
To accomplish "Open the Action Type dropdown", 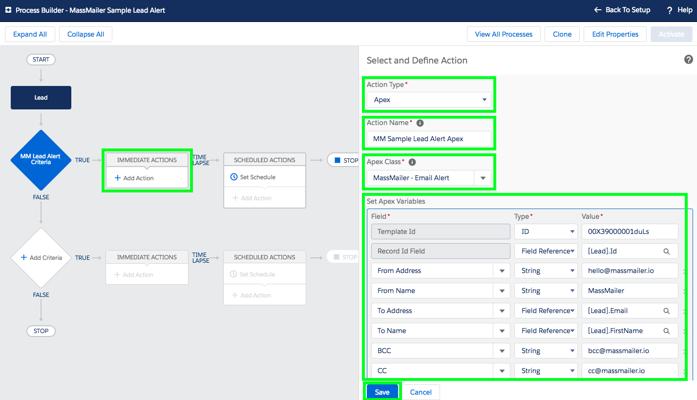I will [429, 100].
